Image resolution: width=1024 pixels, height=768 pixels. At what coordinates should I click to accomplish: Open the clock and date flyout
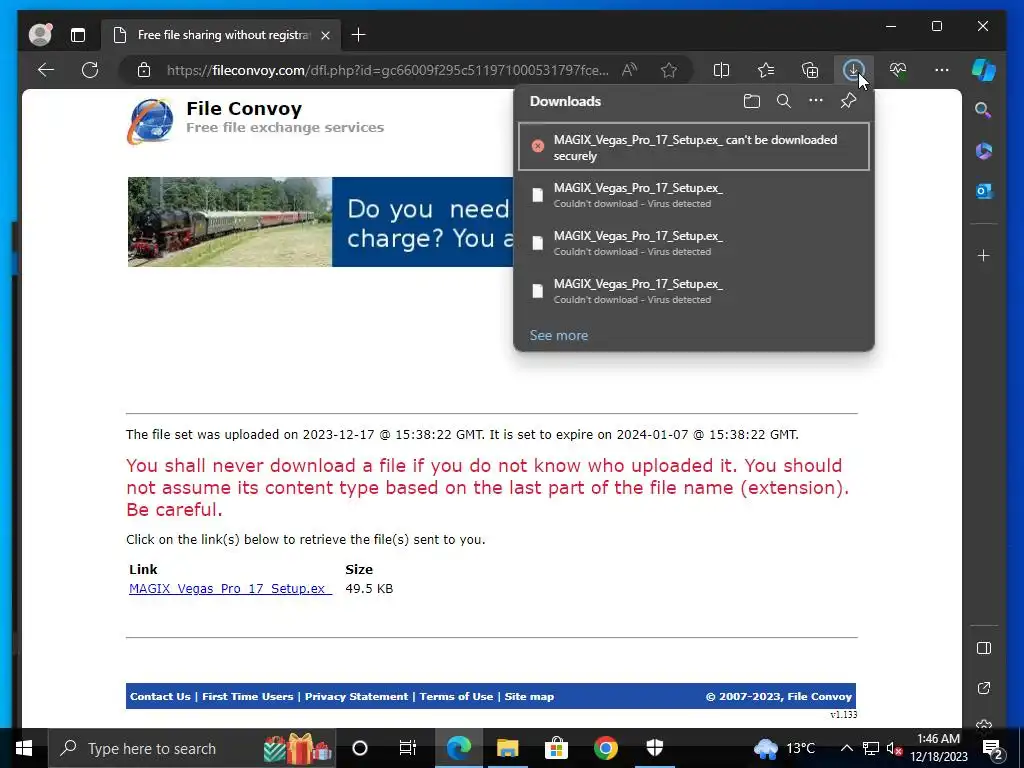click(x=938, y=748)
